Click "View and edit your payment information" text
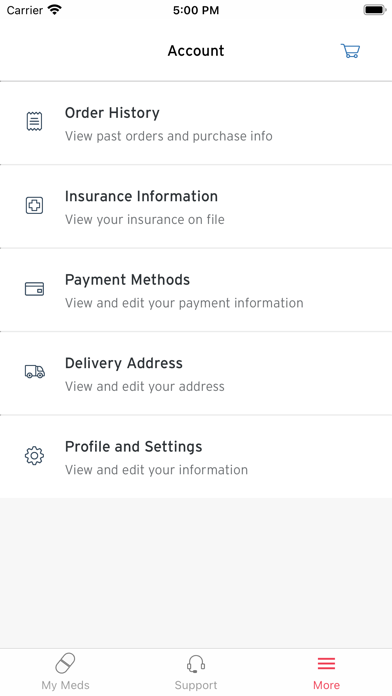This screenshot has width=392, height=696. 184,303
